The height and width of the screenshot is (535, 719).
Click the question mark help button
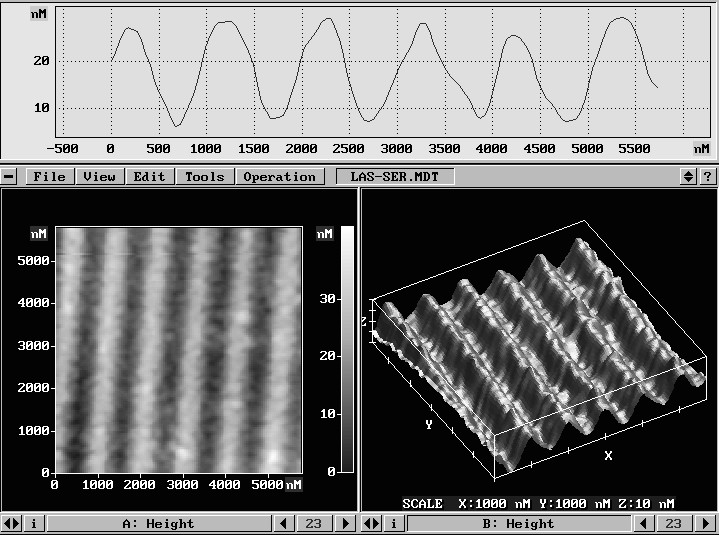tap(707, 177)
